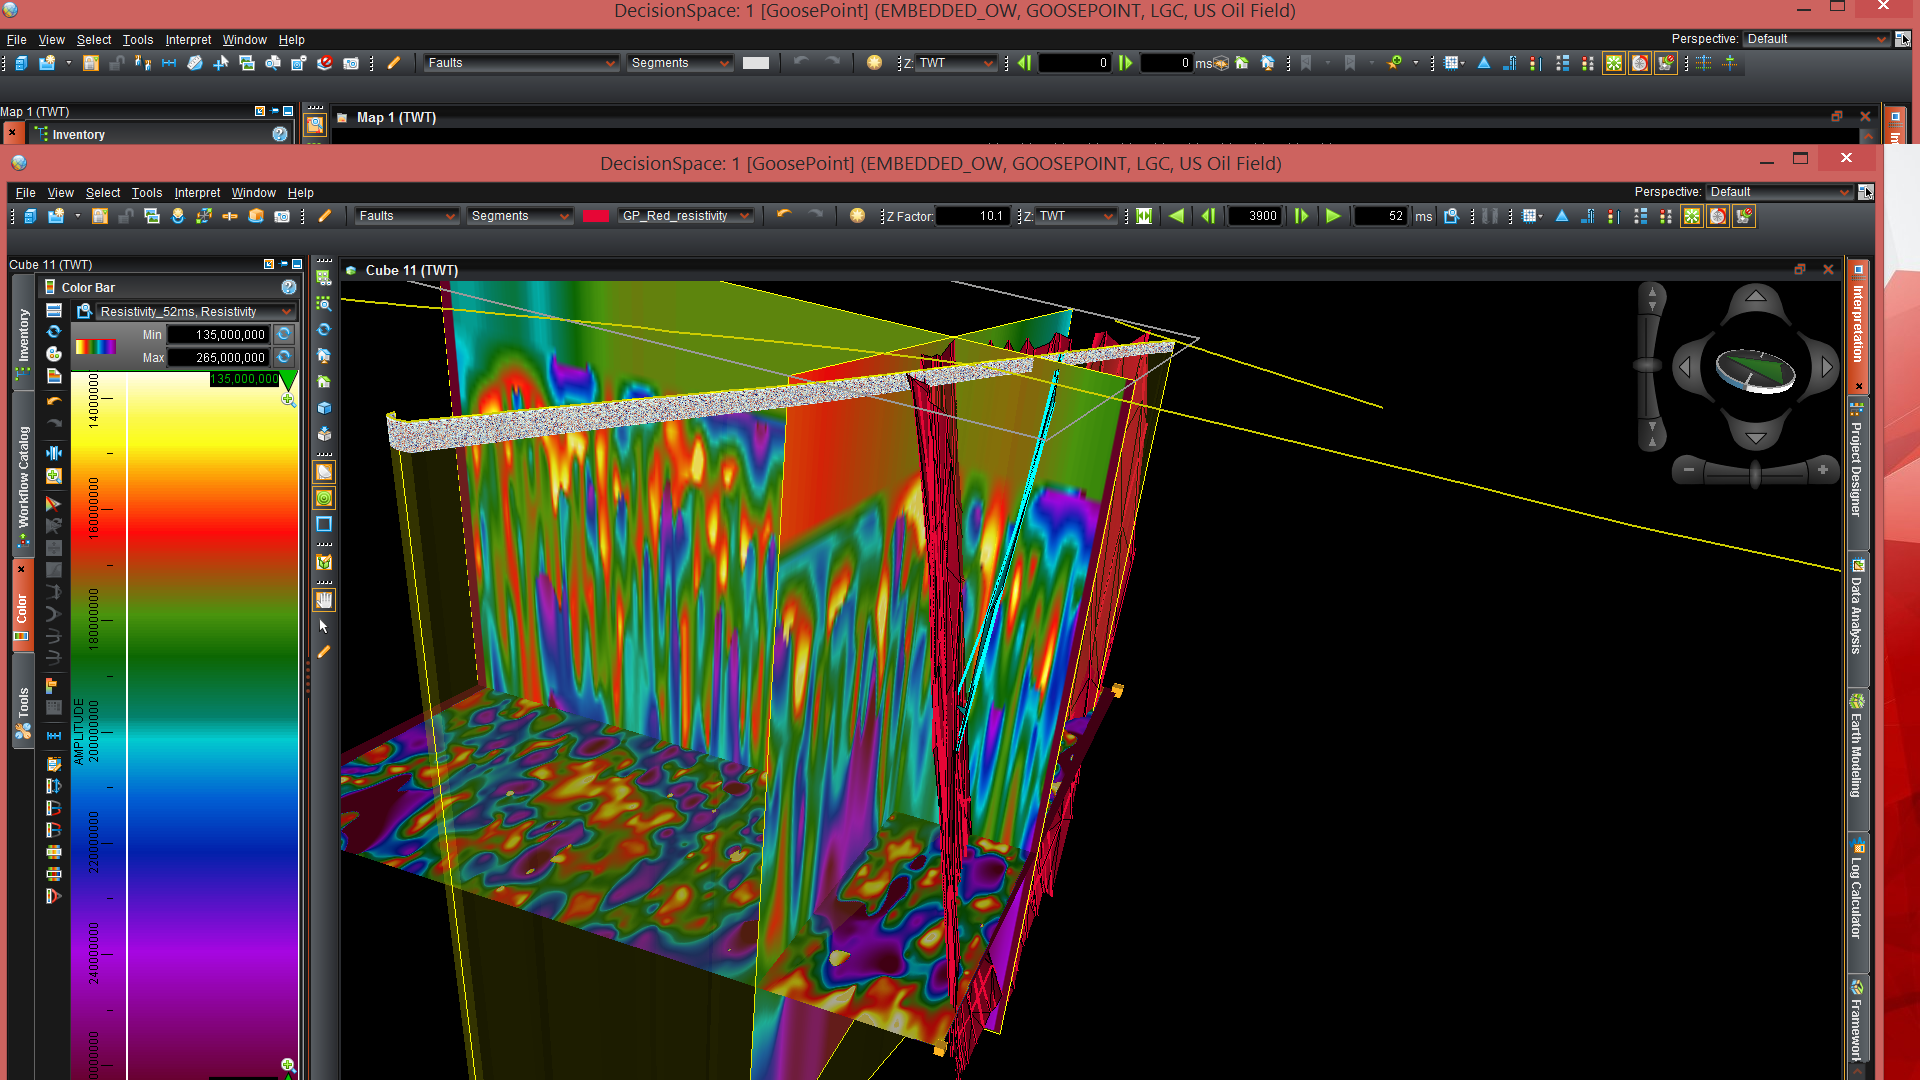
Task: Open the Perspective dropdown in background window
Action: [x=1816, y=39]
